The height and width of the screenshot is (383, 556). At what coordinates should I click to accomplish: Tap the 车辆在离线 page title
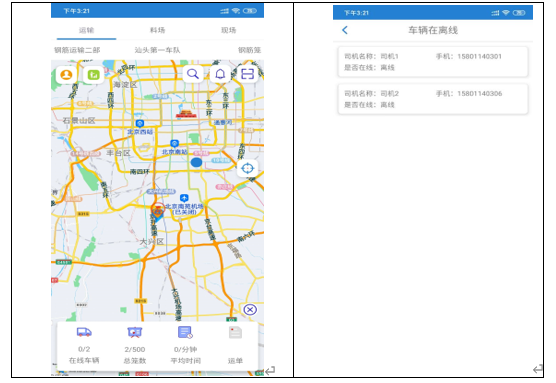click(433, 30)
